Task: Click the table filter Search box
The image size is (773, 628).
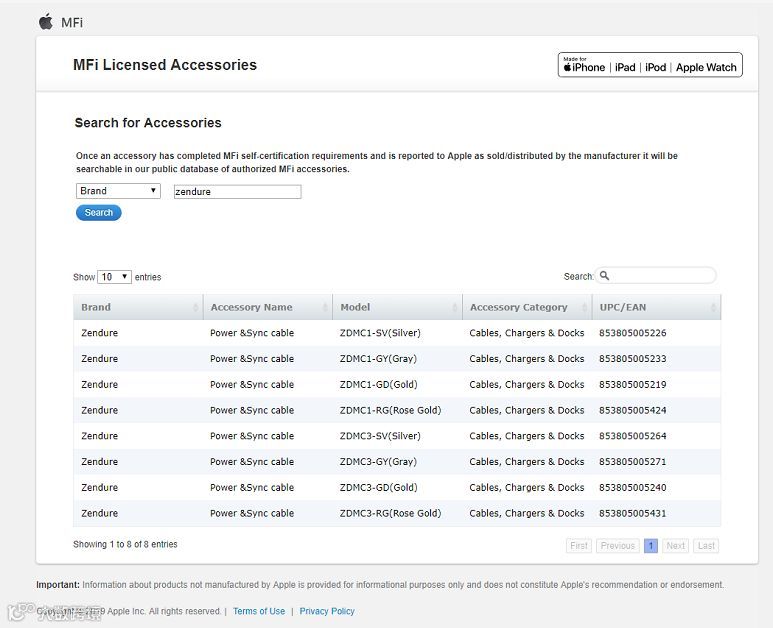Action: coord(656,276)
